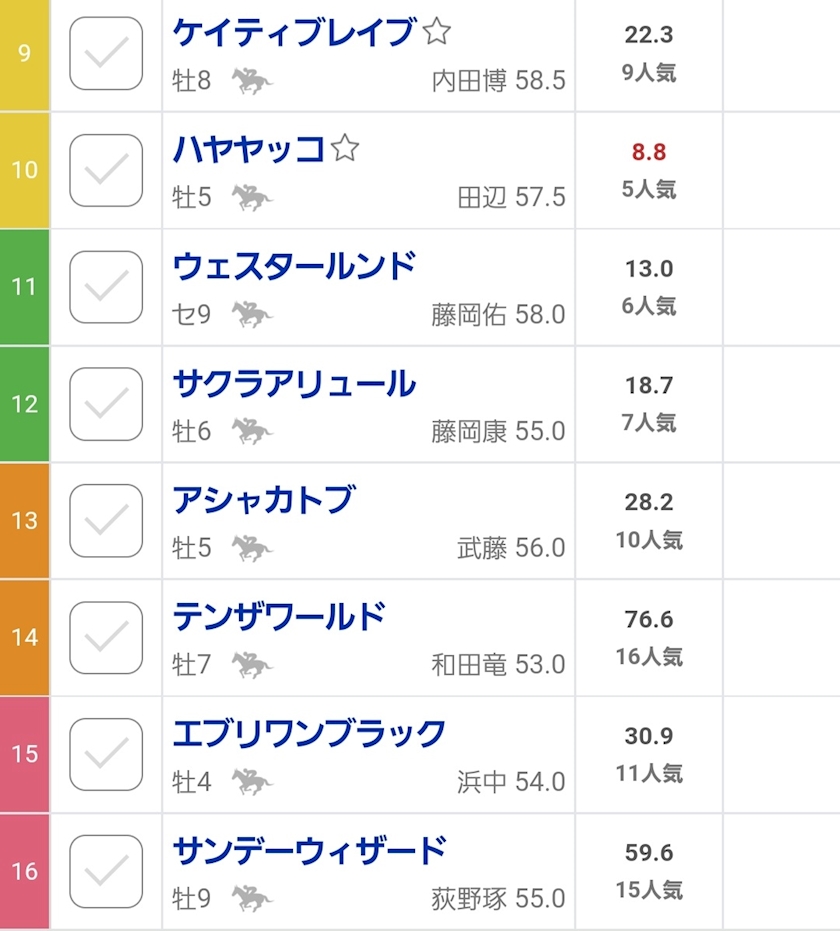Click jockey name 内田博

tap(469, 81)
